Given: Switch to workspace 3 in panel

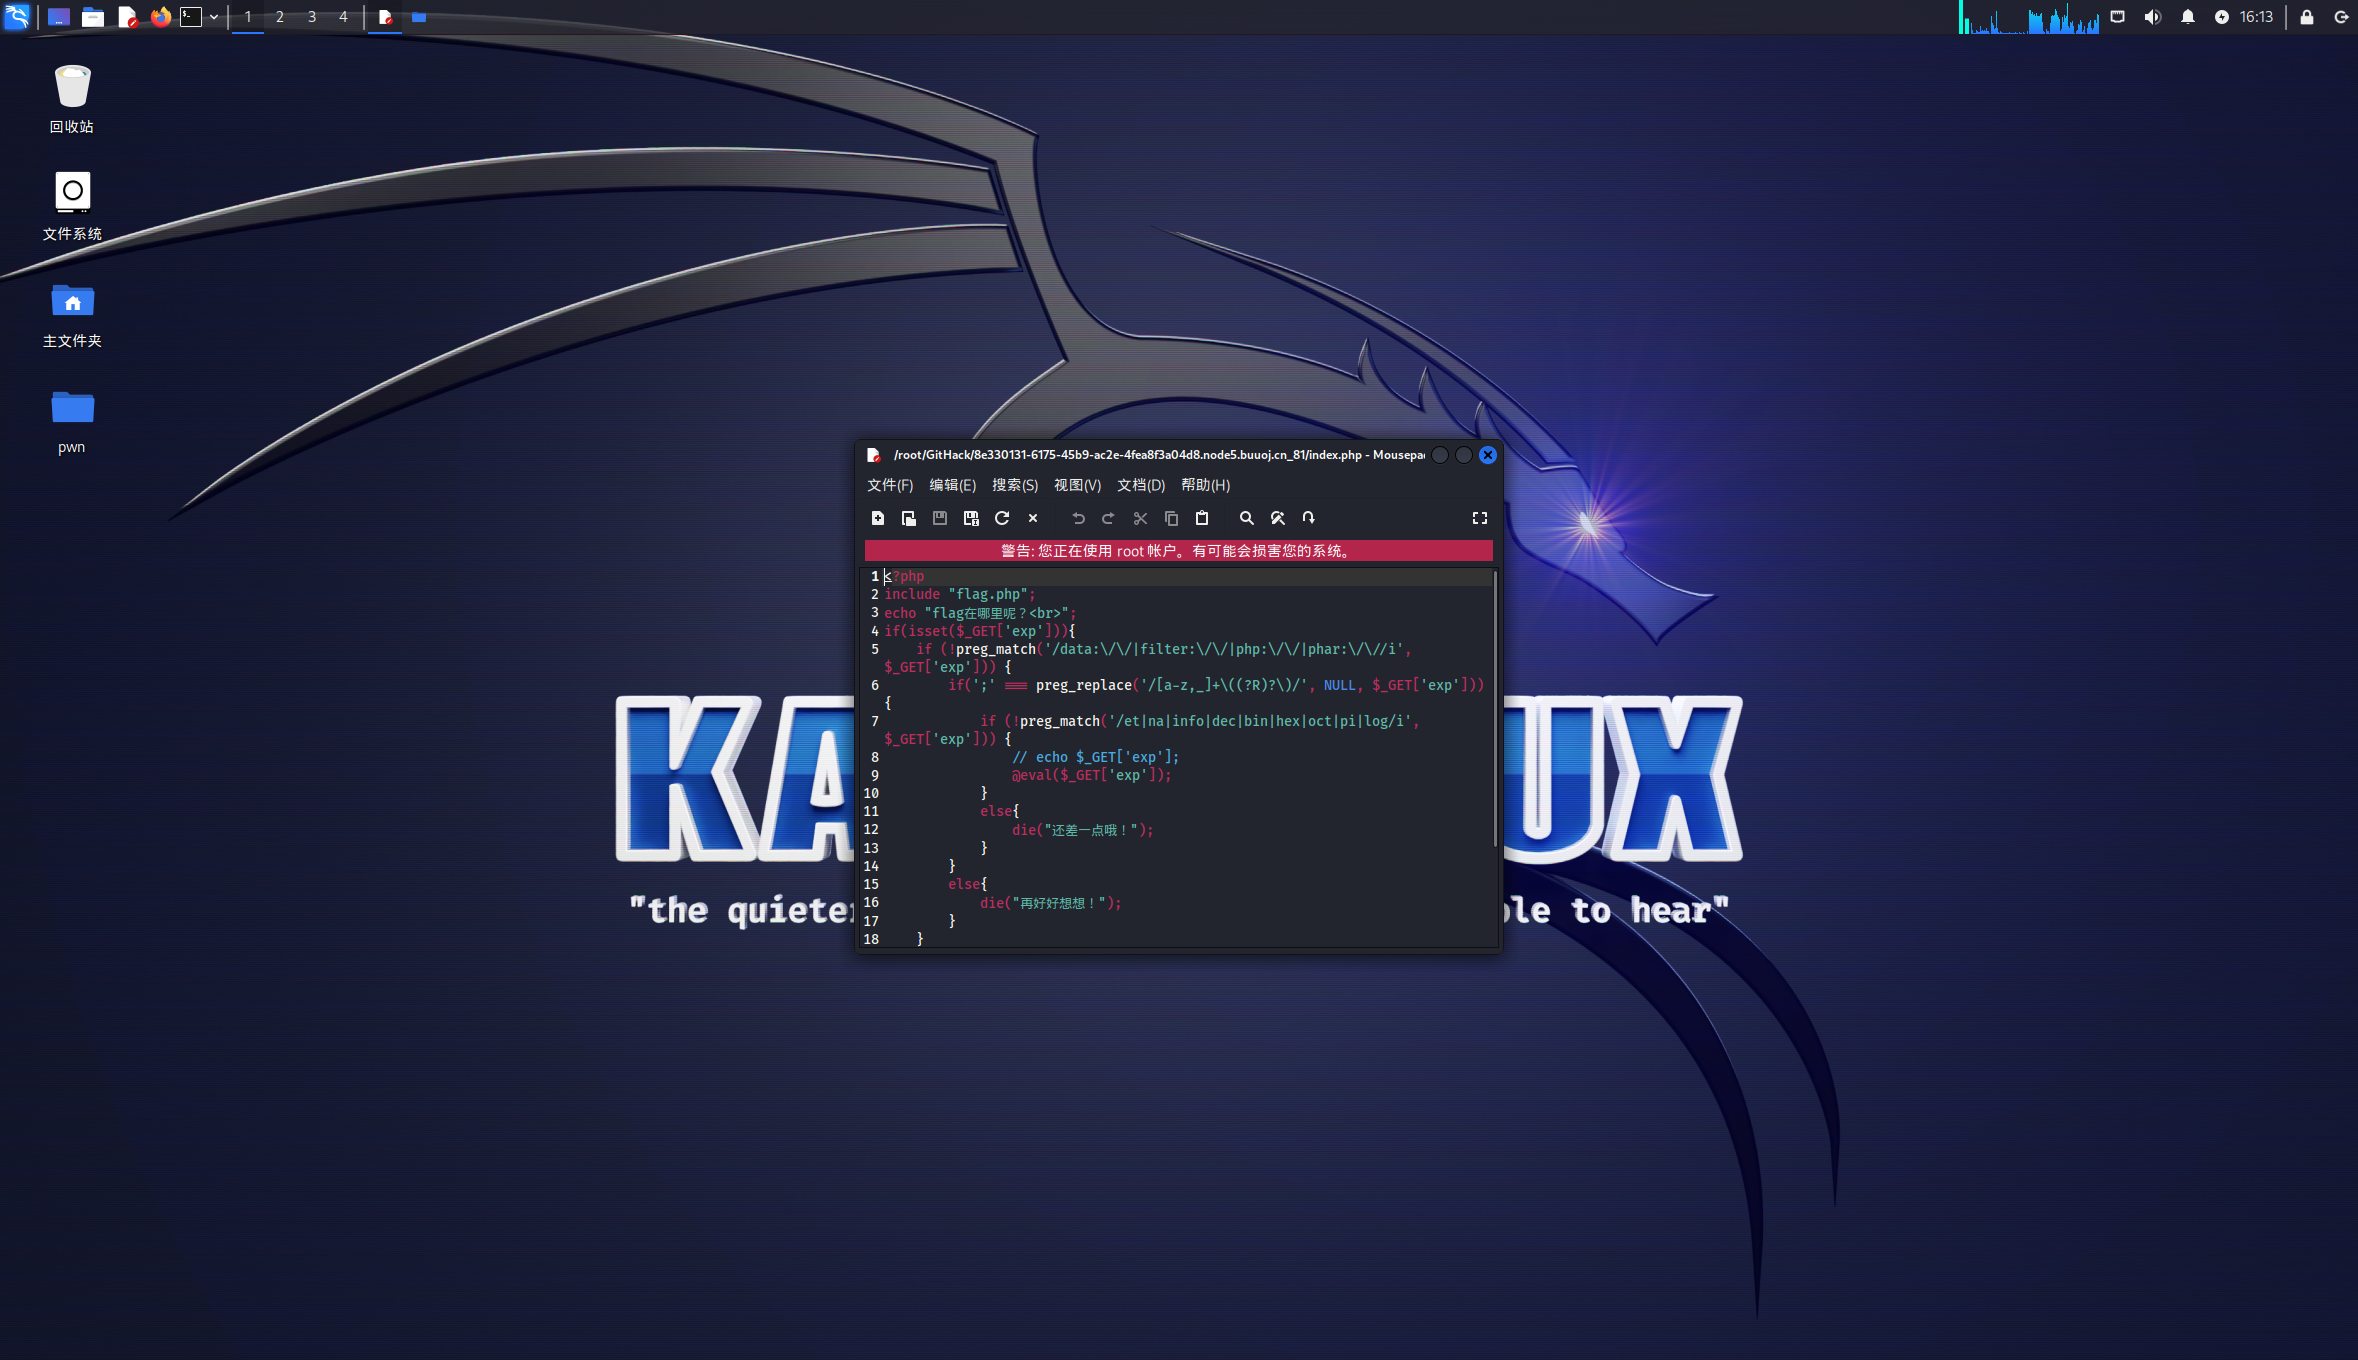Looking at the screenshot, I should tap(312, 17).
